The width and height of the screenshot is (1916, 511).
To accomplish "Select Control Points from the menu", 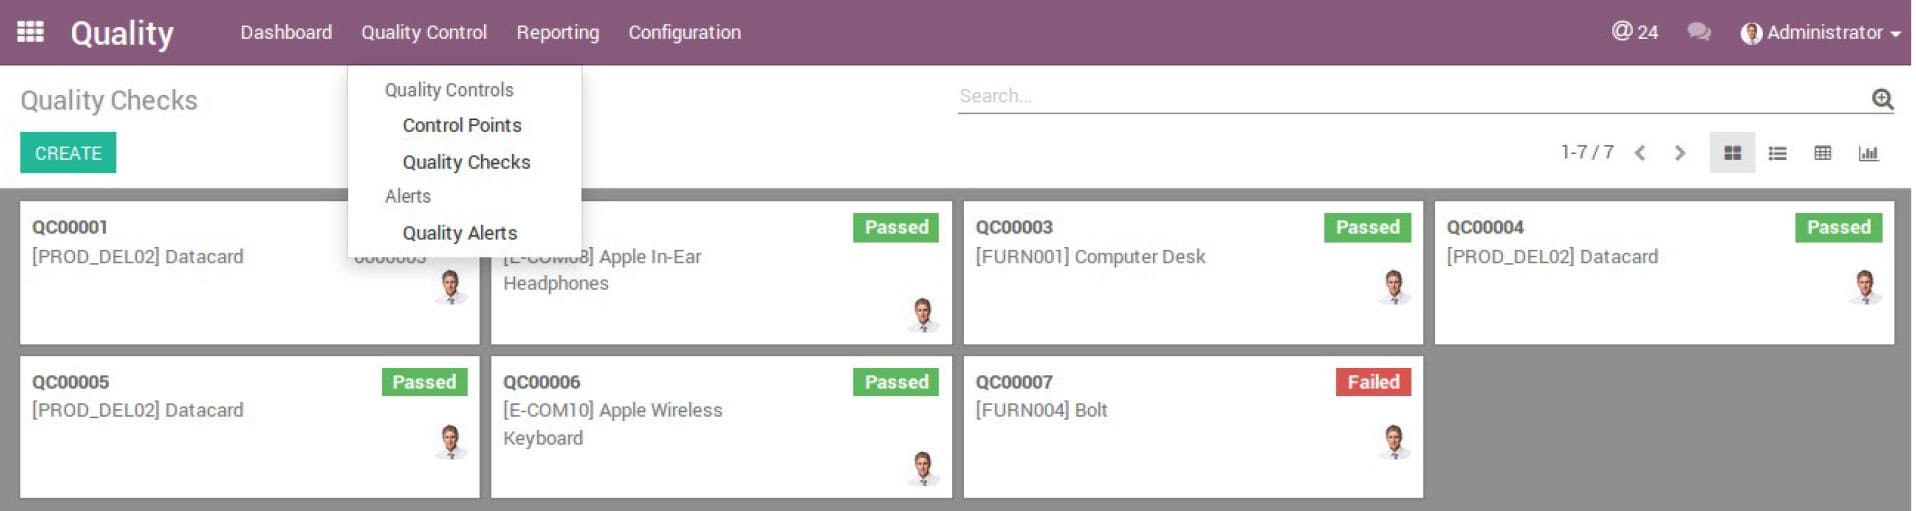I will [462, 125].
